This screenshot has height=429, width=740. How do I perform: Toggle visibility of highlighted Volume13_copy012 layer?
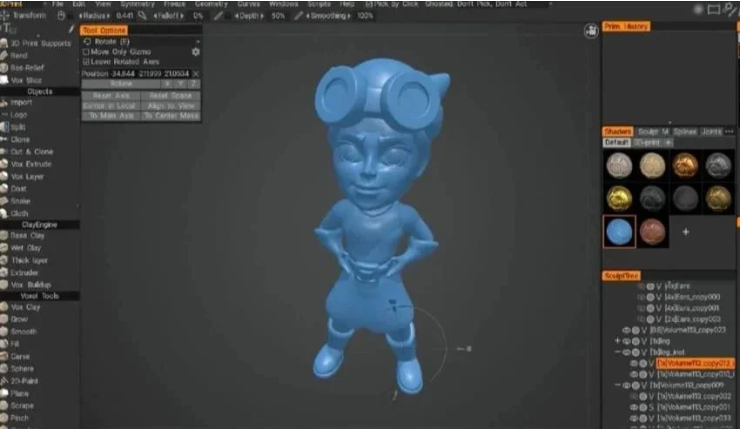[633, 363]
